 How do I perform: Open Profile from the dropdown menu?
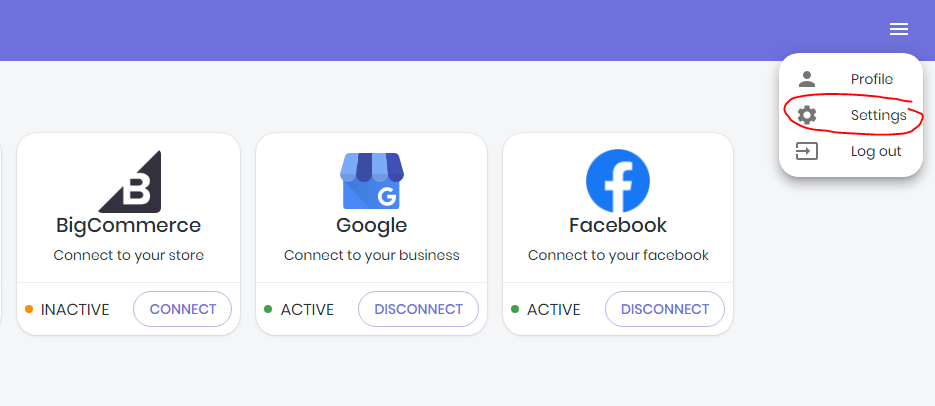click(871, 79)
